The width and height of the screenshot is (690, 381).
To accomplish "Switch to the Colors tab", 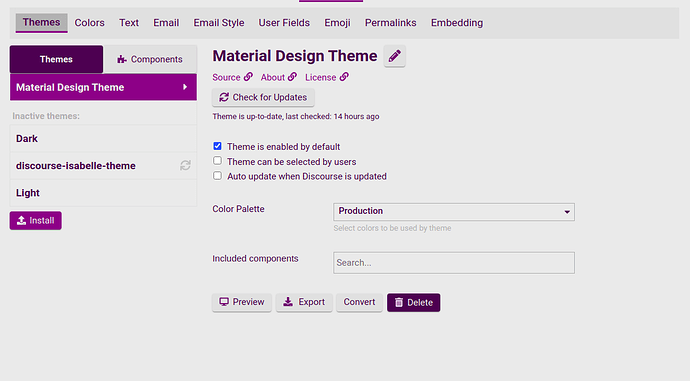I will (89, 22).
